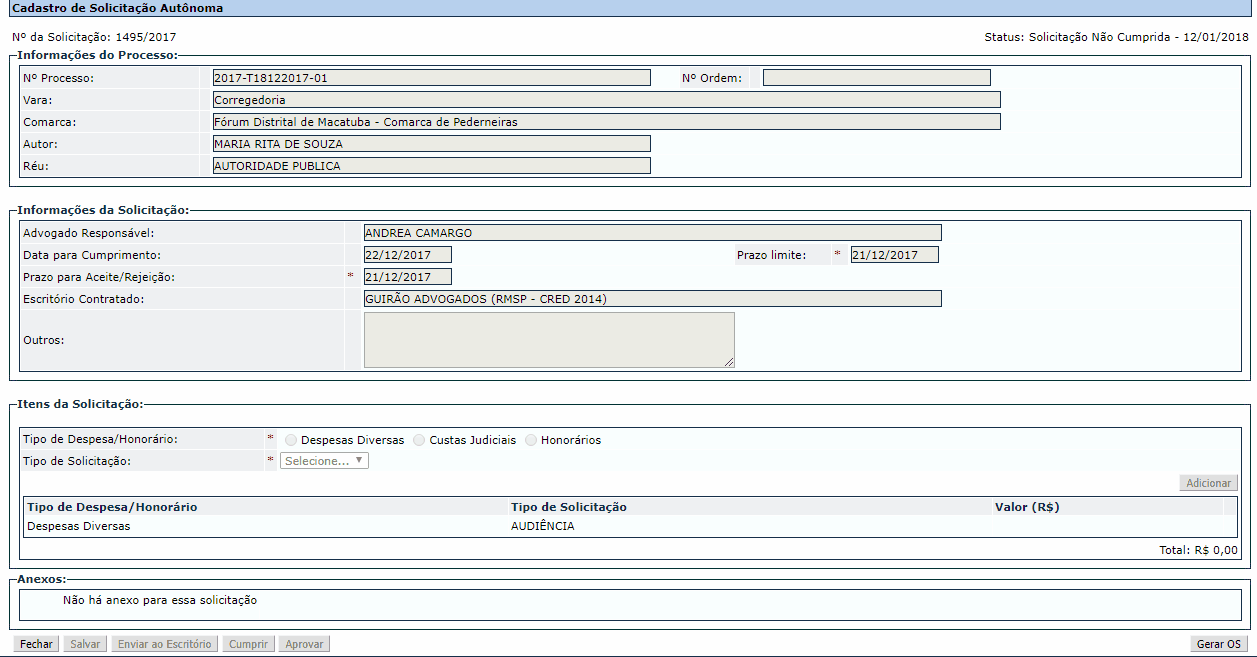Click Prazo para Aceite/Rejeição date field
1257x657 pixels.
(x=407, y=277)
